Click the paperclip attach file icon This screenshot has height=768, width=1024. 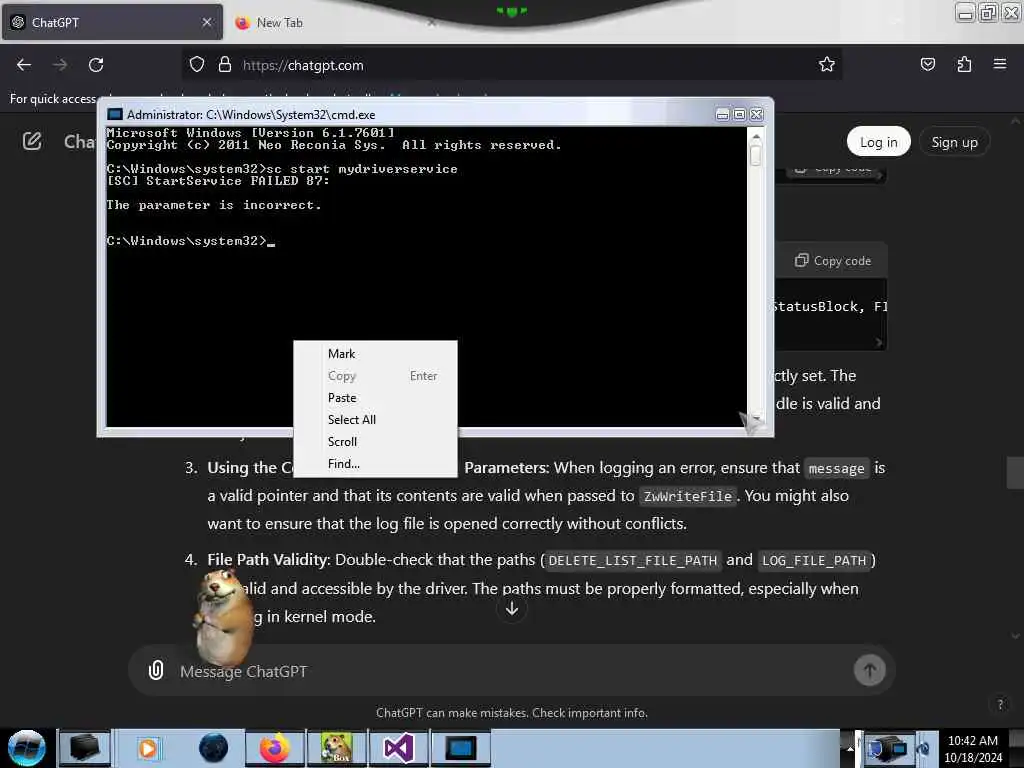pyautogui.click(x=155, y=670)
